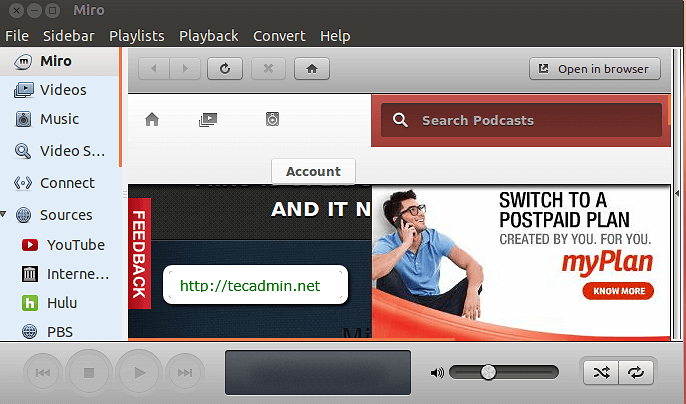Screen dimensions: 686x404
Task: Open the Music library icon
Action: pyautogui.click(x=23, y=119)
